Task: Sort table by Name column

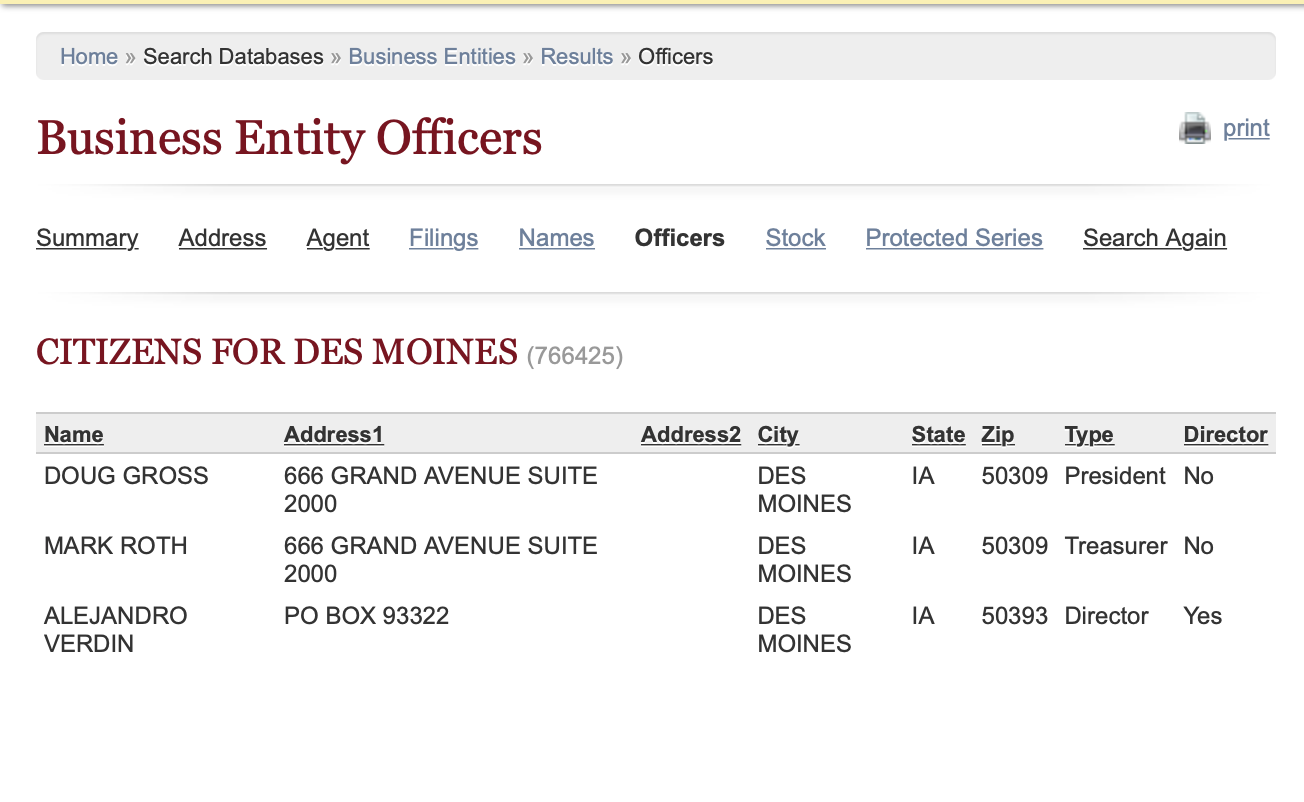Action: tap(74, 434)
